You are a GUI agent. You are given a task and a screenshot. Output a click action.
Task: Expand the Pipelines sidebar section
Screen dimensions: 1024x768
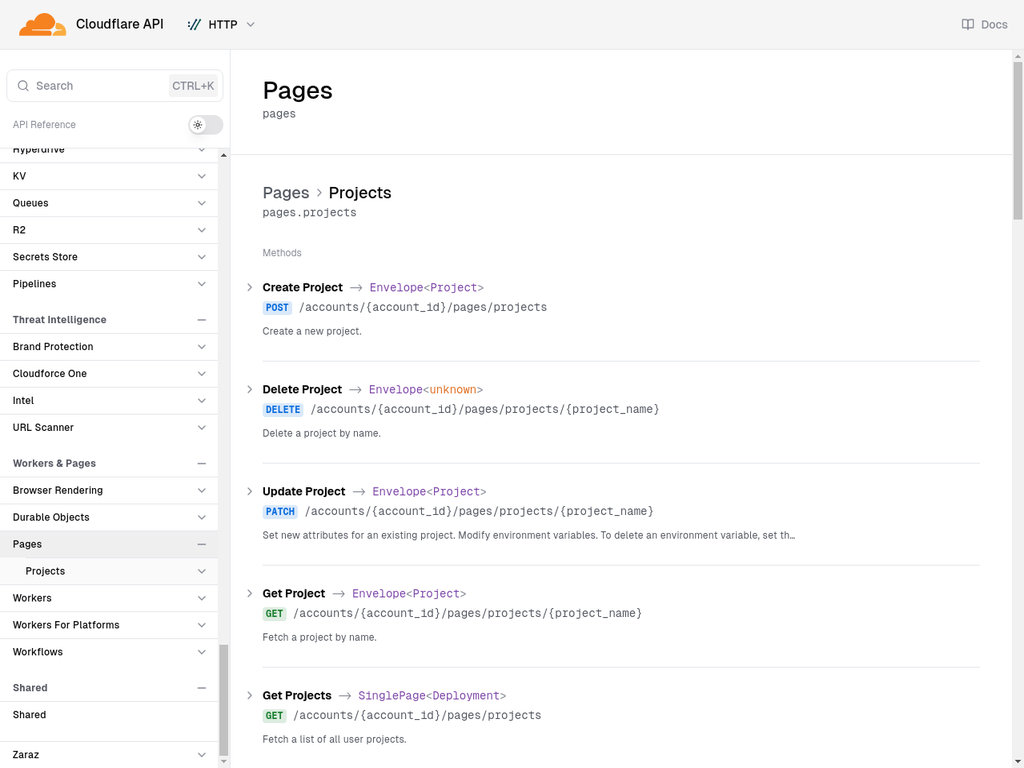coord(202,284)
